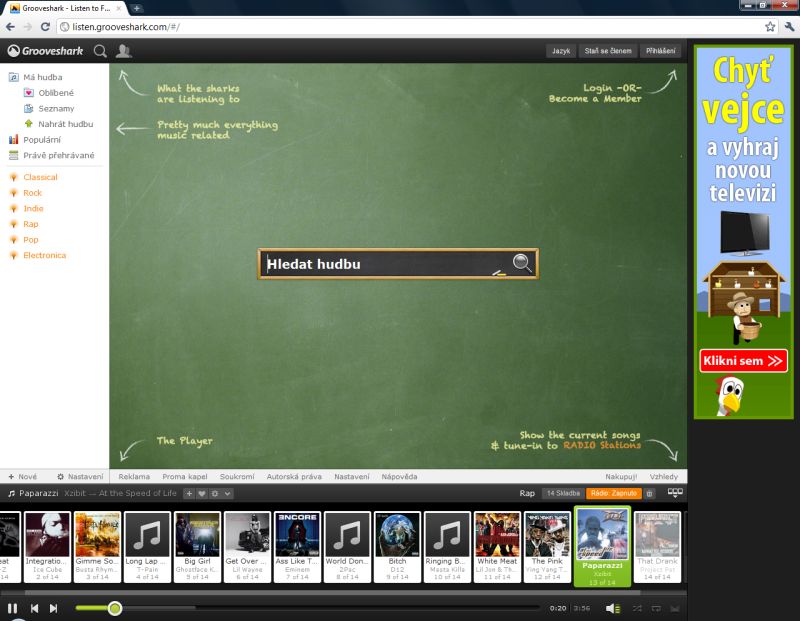Toggle crossfade icon in player

click(675, 608)
